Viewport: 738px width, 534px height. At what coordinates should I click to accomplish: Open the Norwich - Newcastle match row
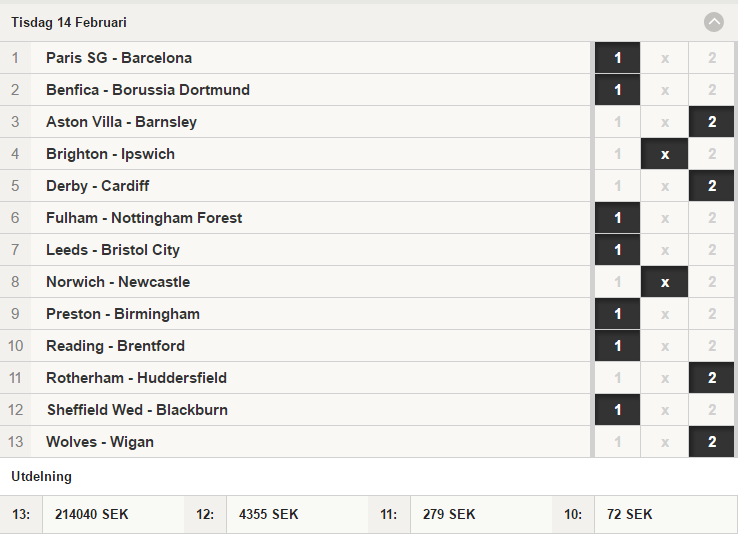pos(295,282)
